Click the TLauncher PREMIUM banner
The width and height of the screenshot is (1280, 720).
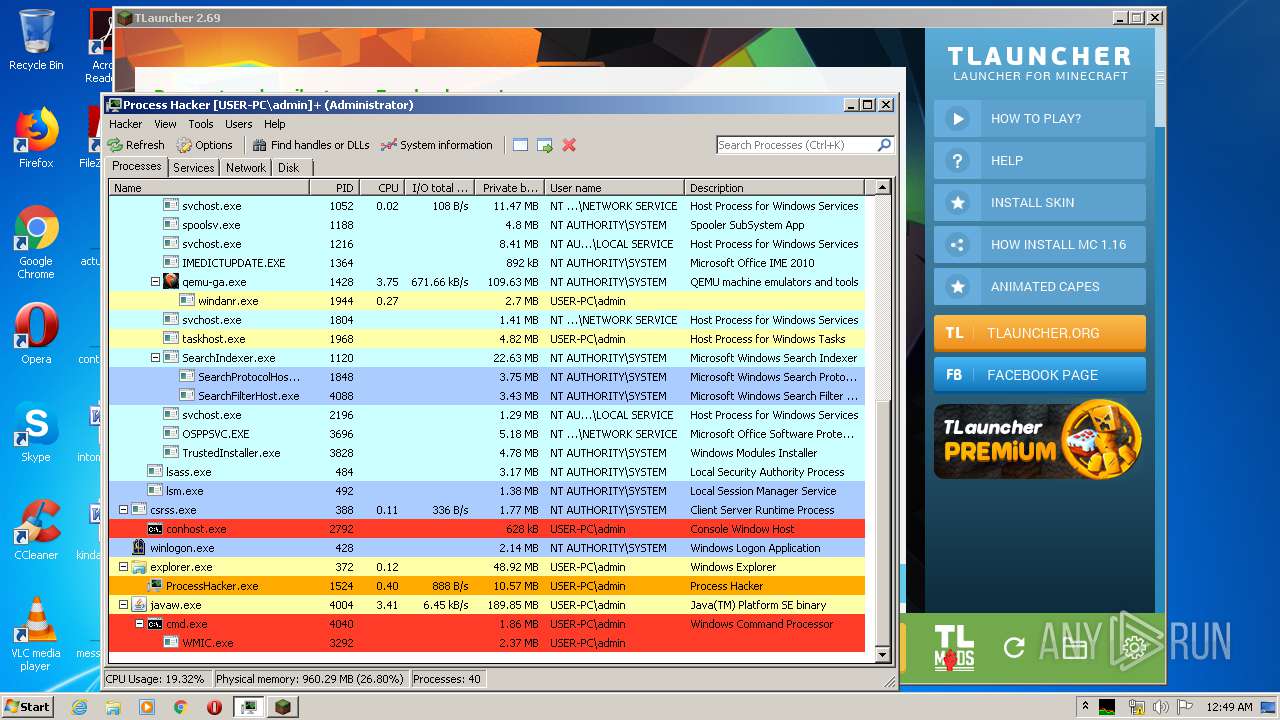tap(1040, 441)
